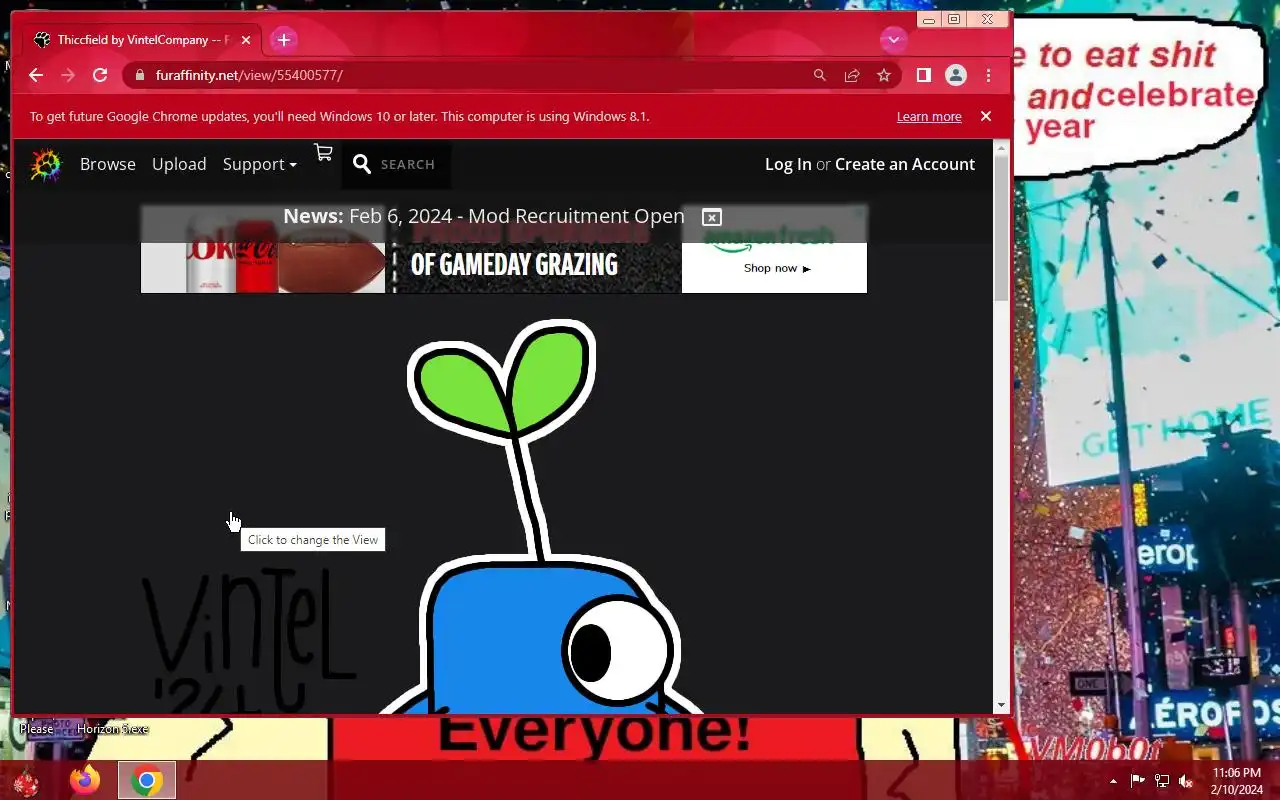Click the Shop now ad button
Image resolution: width=1280 pixels, height=800 pixels.
click(777, 268)
